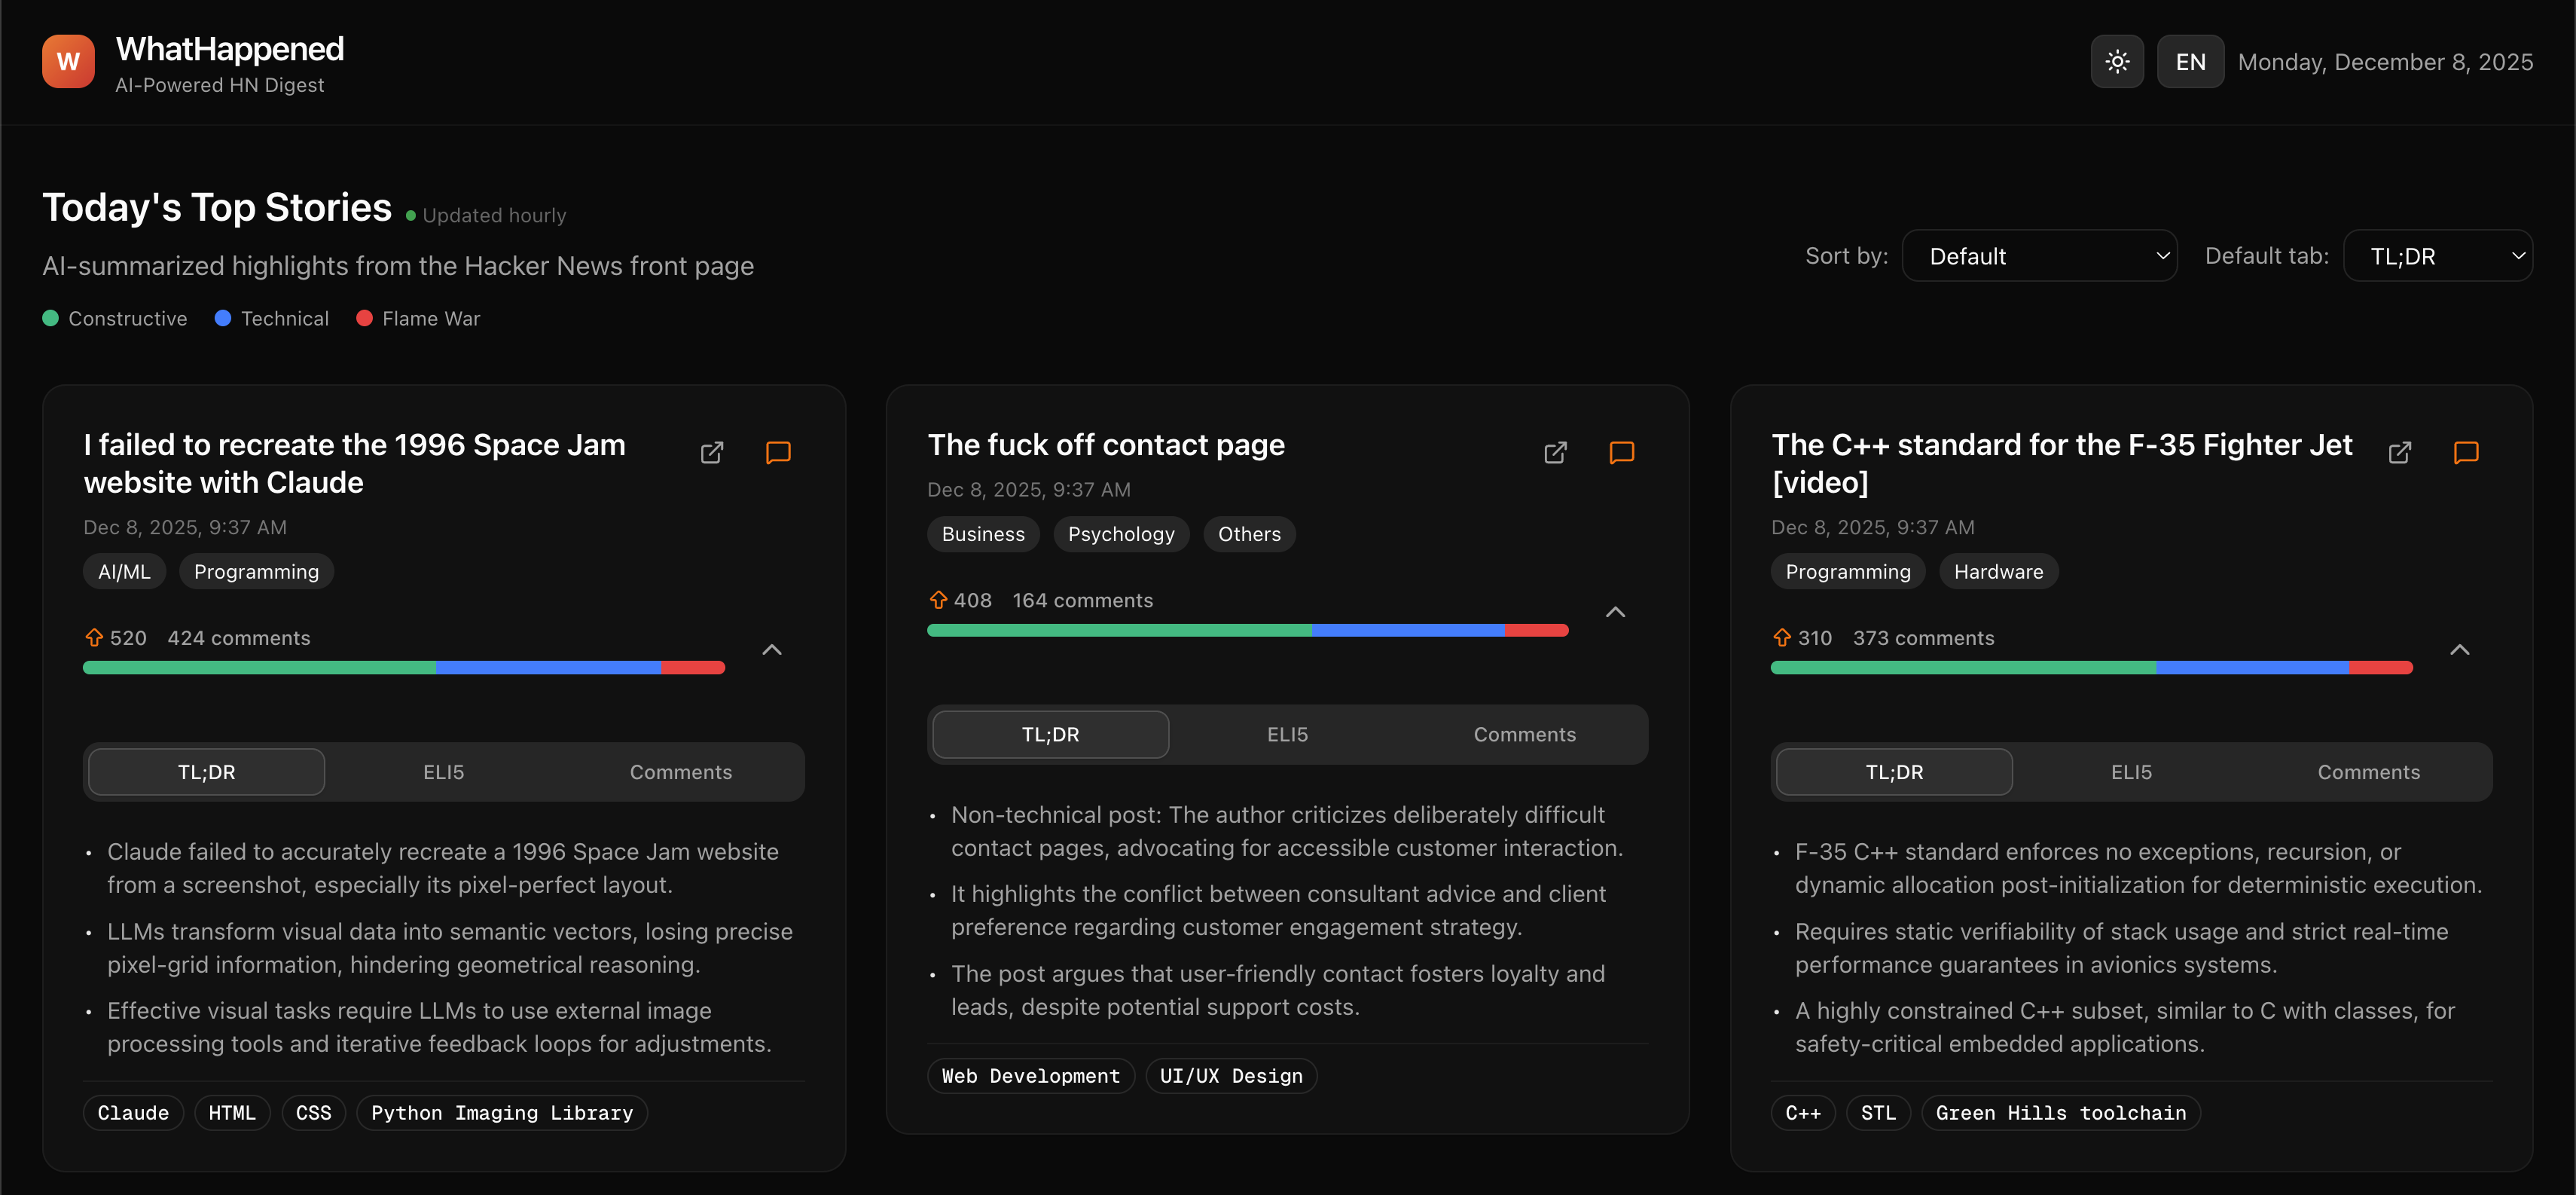Select the Web Development tag
This screenshot has height=1195, width=2576.
(1030, 1075)
